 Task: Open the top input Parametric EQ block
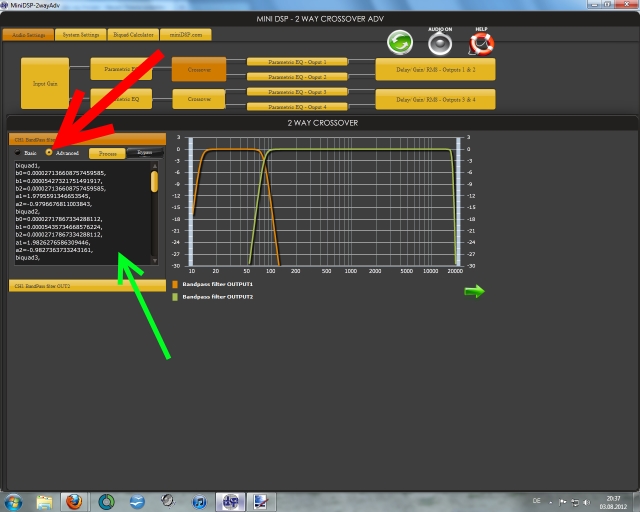click(121, 69)
